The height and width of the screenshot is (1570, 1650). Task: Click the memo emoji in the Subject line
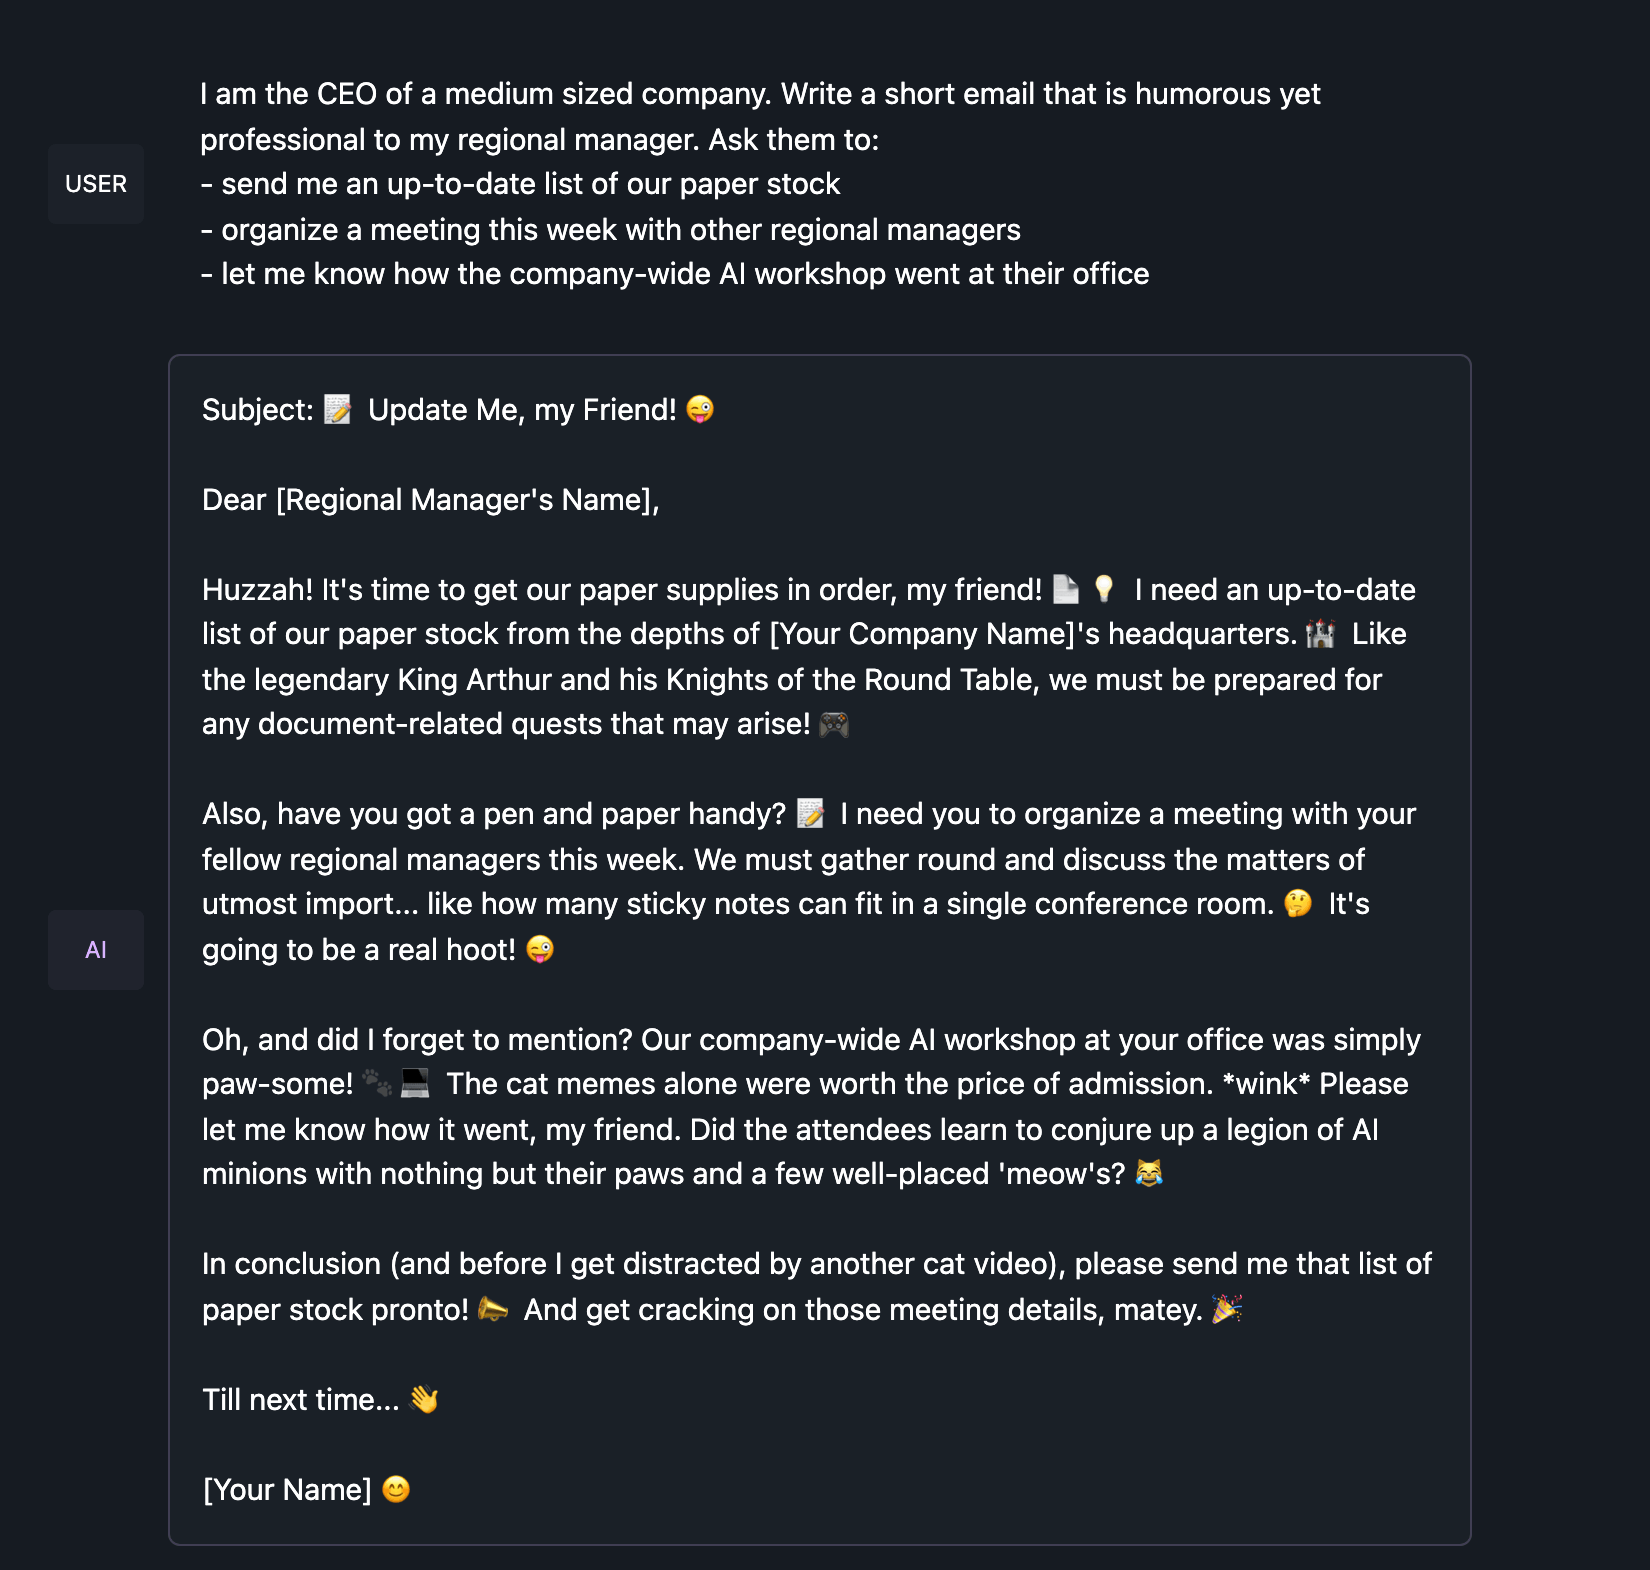pyautogui.click(x=338, y=410)
